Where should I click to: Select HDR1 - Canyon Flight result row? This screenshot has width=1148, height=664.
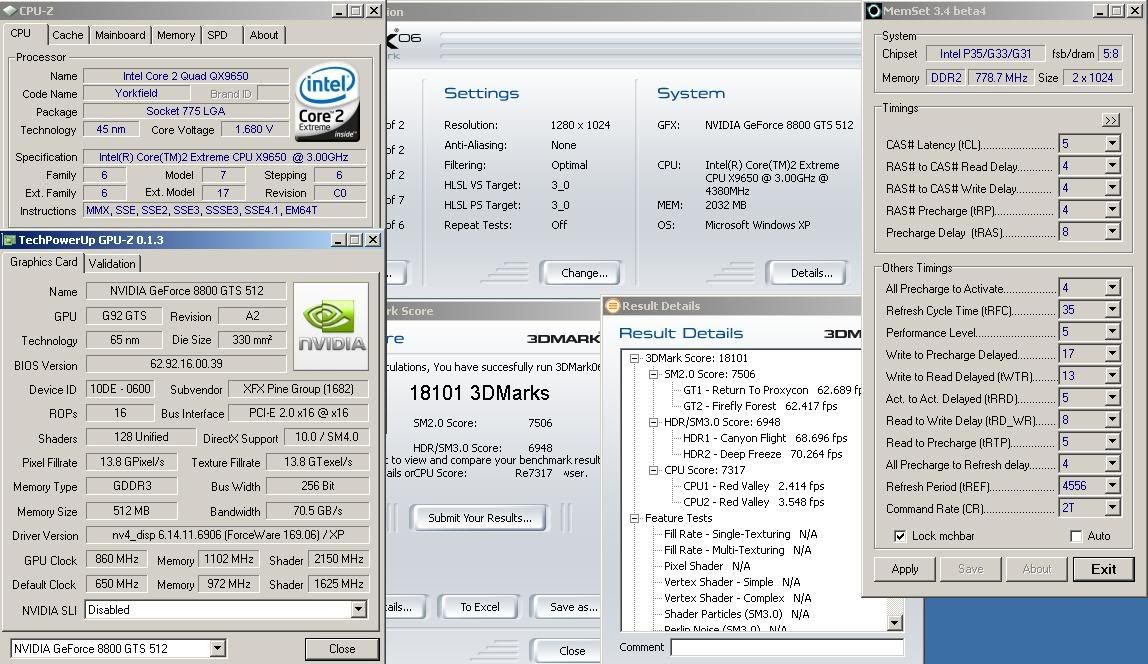765,438
